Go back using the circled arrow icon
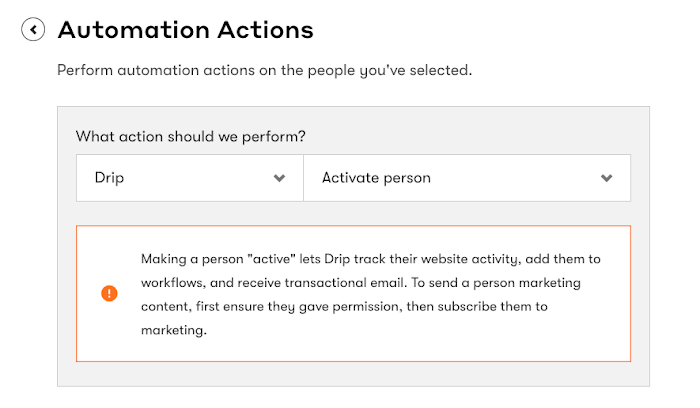This screenshot has width=700, height=408. tap(33, 29)
